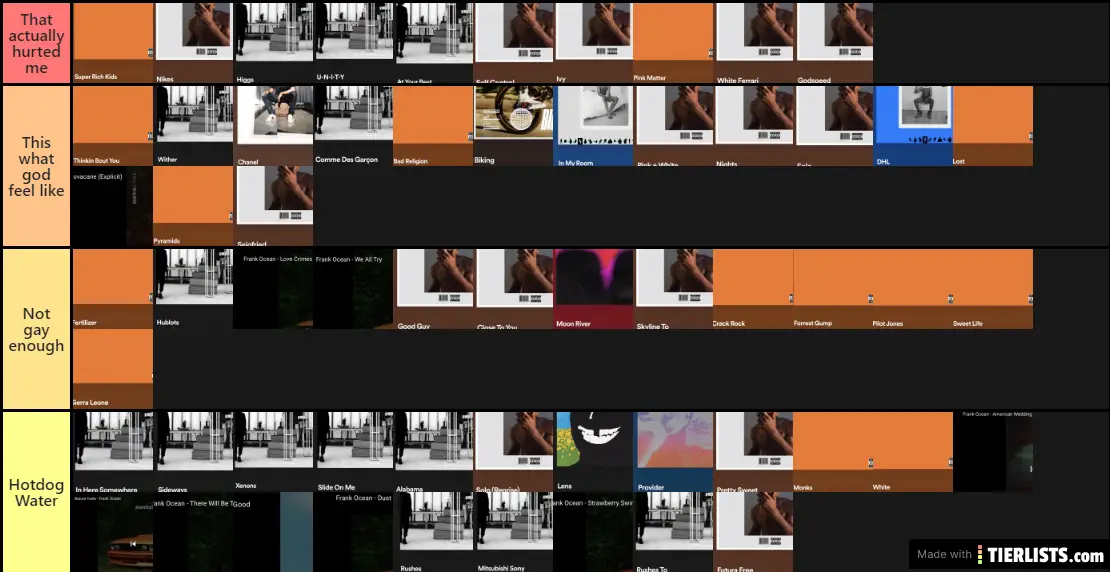Click the 'Hotdog Water' tier label
Screen dimensions: 1110x572
tap(36, 491)
